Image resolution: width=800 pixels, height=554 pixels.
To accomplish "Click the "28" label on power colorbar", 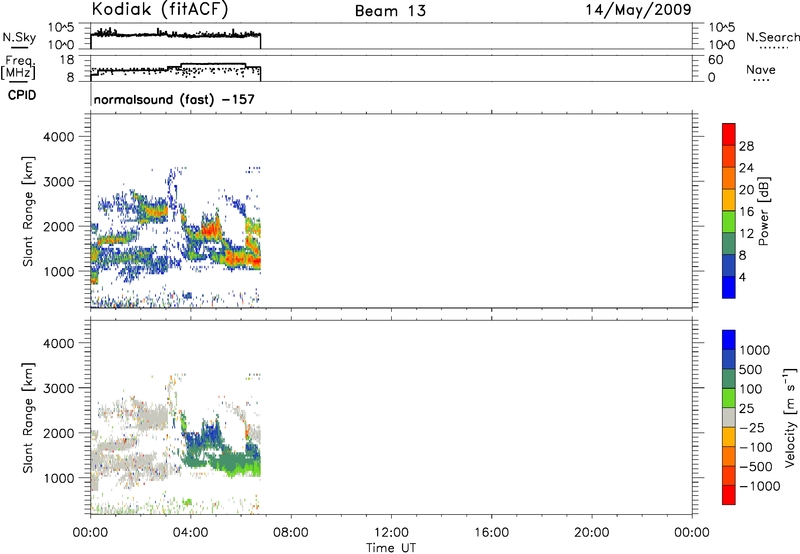I will (x=746, y=146).
